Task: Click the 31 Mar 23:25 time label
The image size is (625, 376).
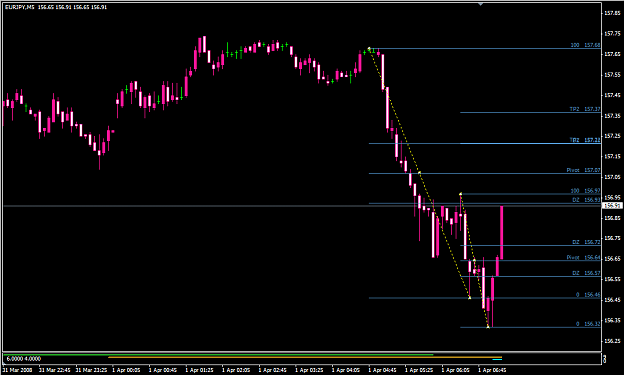Action: 91,370
